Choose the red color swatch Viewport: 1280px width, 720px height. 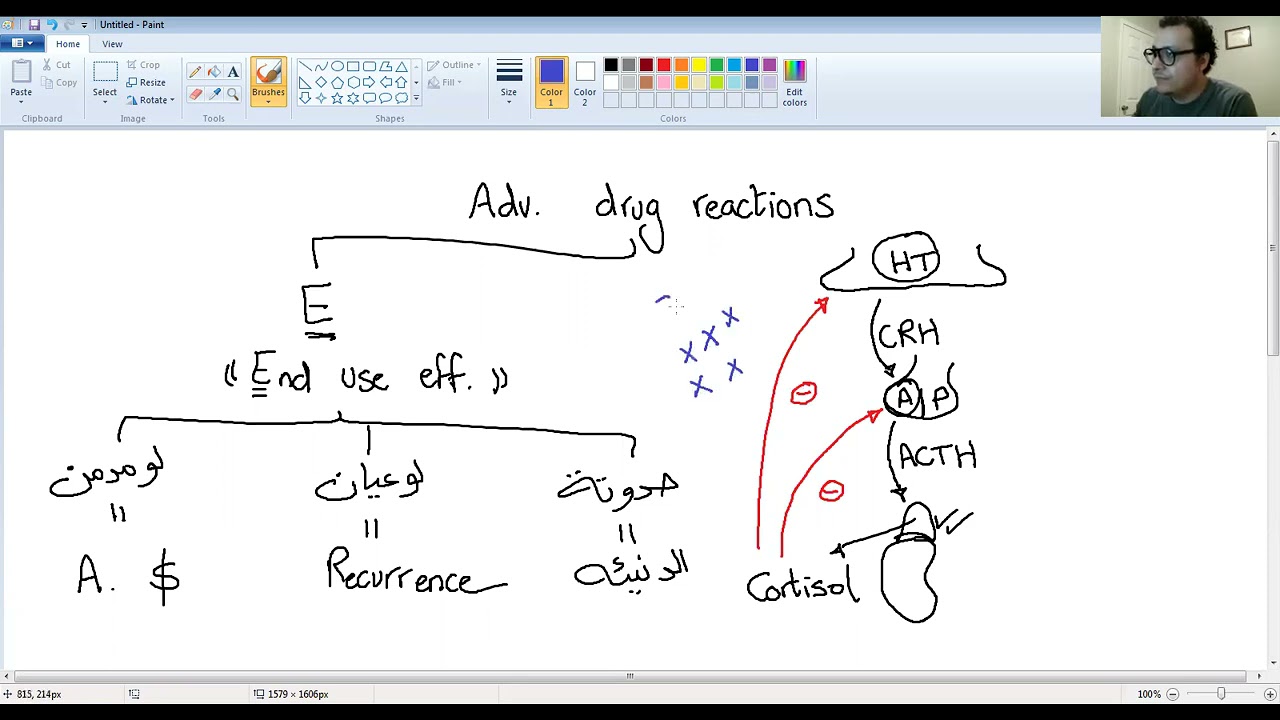[x=664, y=65]
